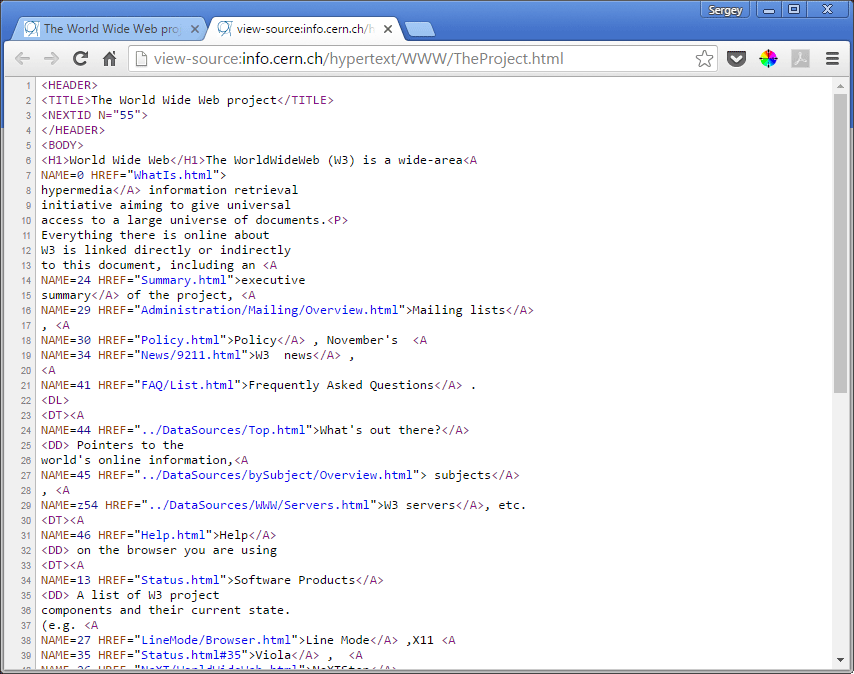Screen dimensions: 854x674
Task: Open Administration/Mailing/Overview.html link
Action: [x=270, y=310]
